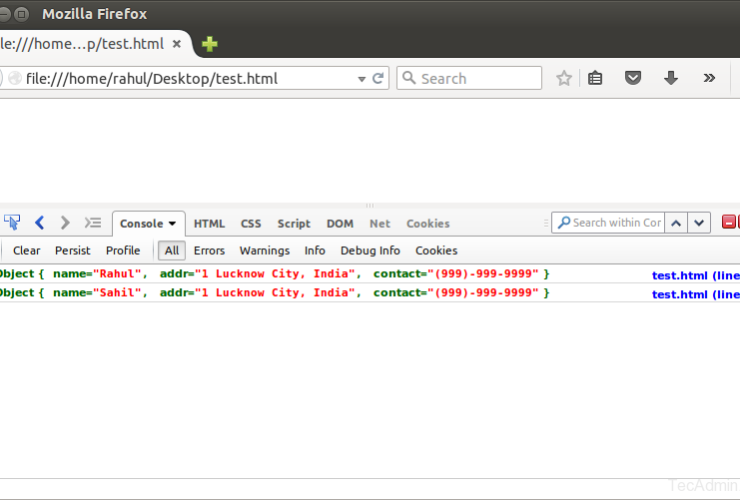Open a new tab with the plus icon
Viewport: 740px width, 500px height.
click(x=209, y=44)
